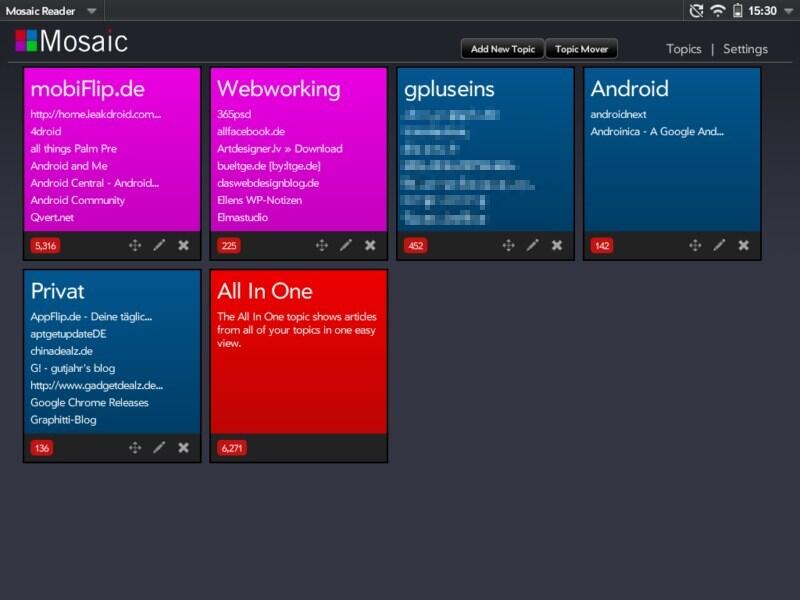Select the androidnext feed in Android
This screenshot has width=800, height=600.
pyautogui.click(x=618, y=114)
